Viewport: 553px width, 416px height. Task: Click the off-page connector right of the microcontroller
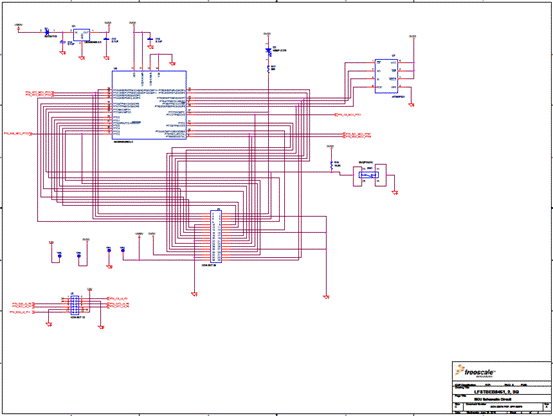coord(348,115)
